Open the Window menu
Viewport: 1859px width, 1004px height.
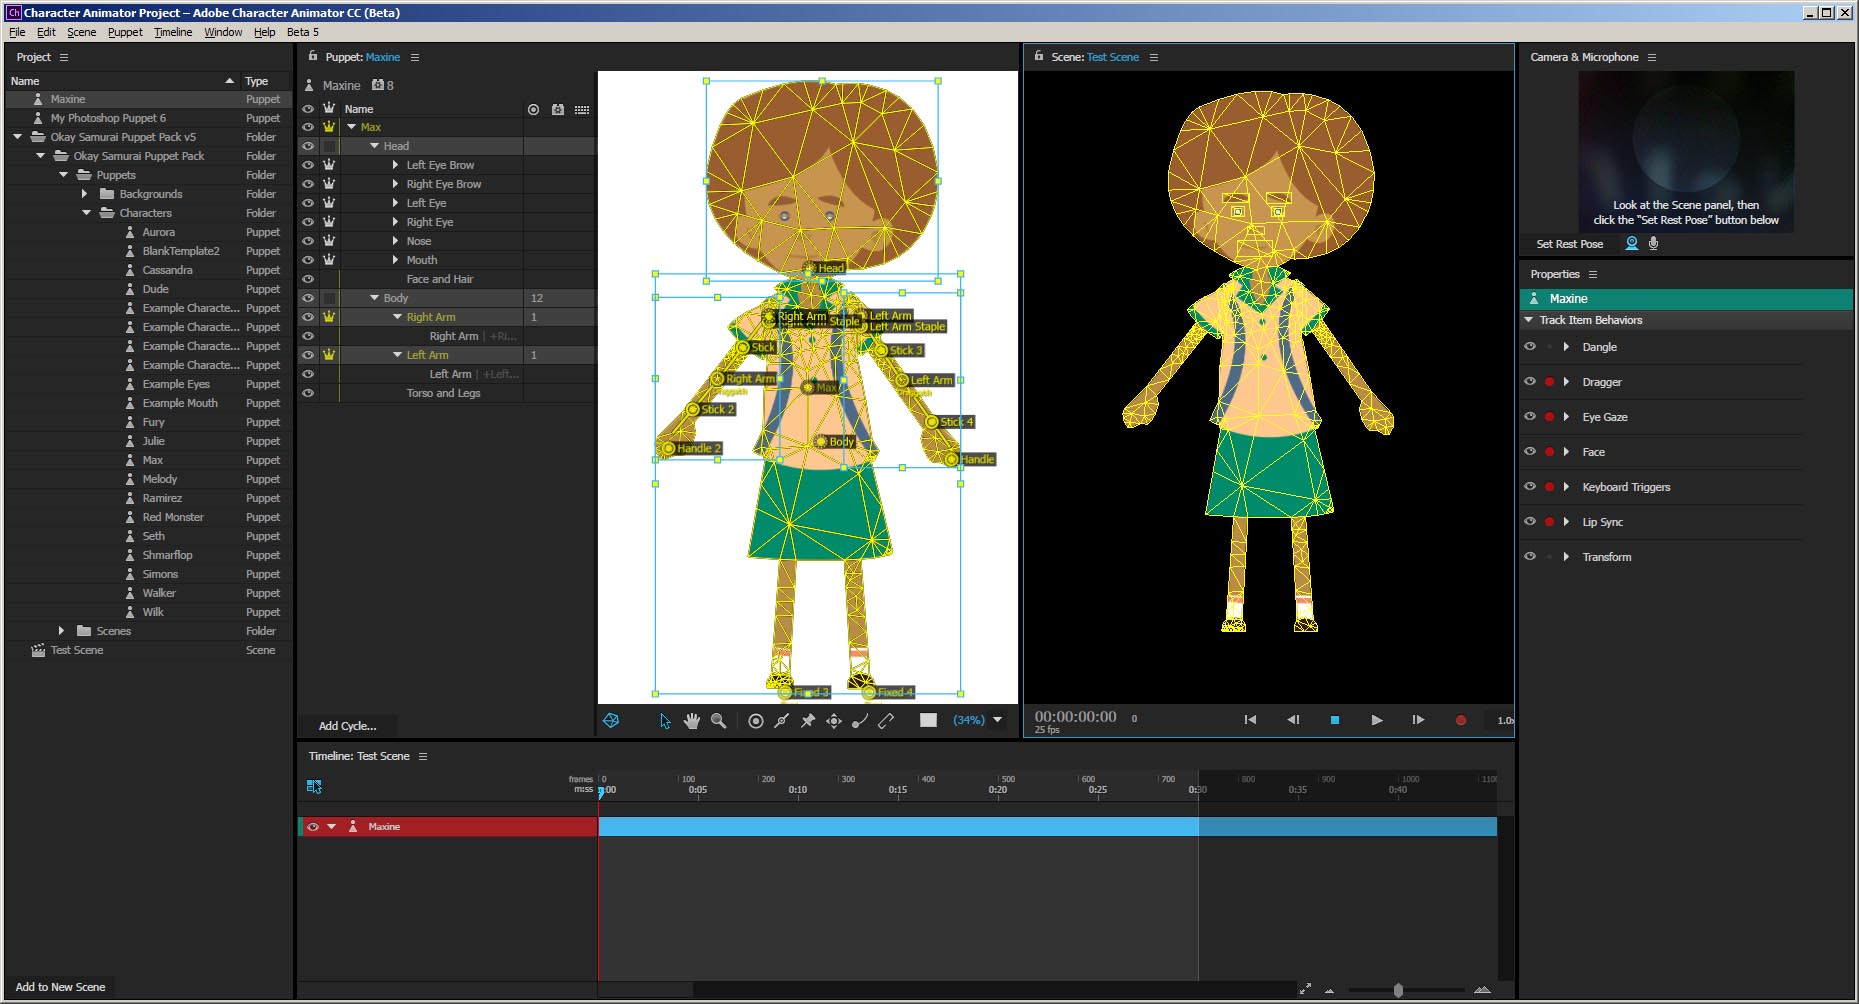[223, 32]
